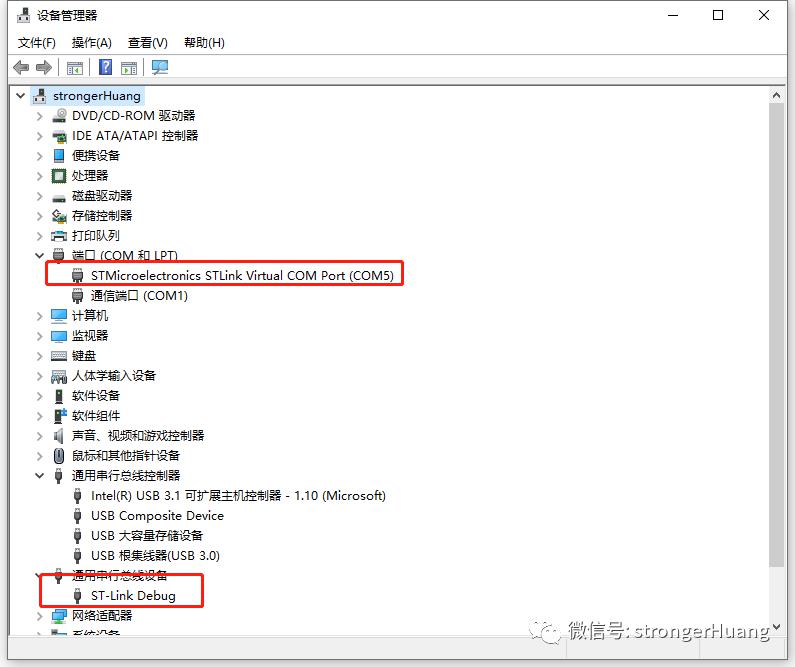This screenshot has width=795, height=667.
Task: Select the 声音、视频和游戏控制器 category
Action: click(x=138, y=435)
